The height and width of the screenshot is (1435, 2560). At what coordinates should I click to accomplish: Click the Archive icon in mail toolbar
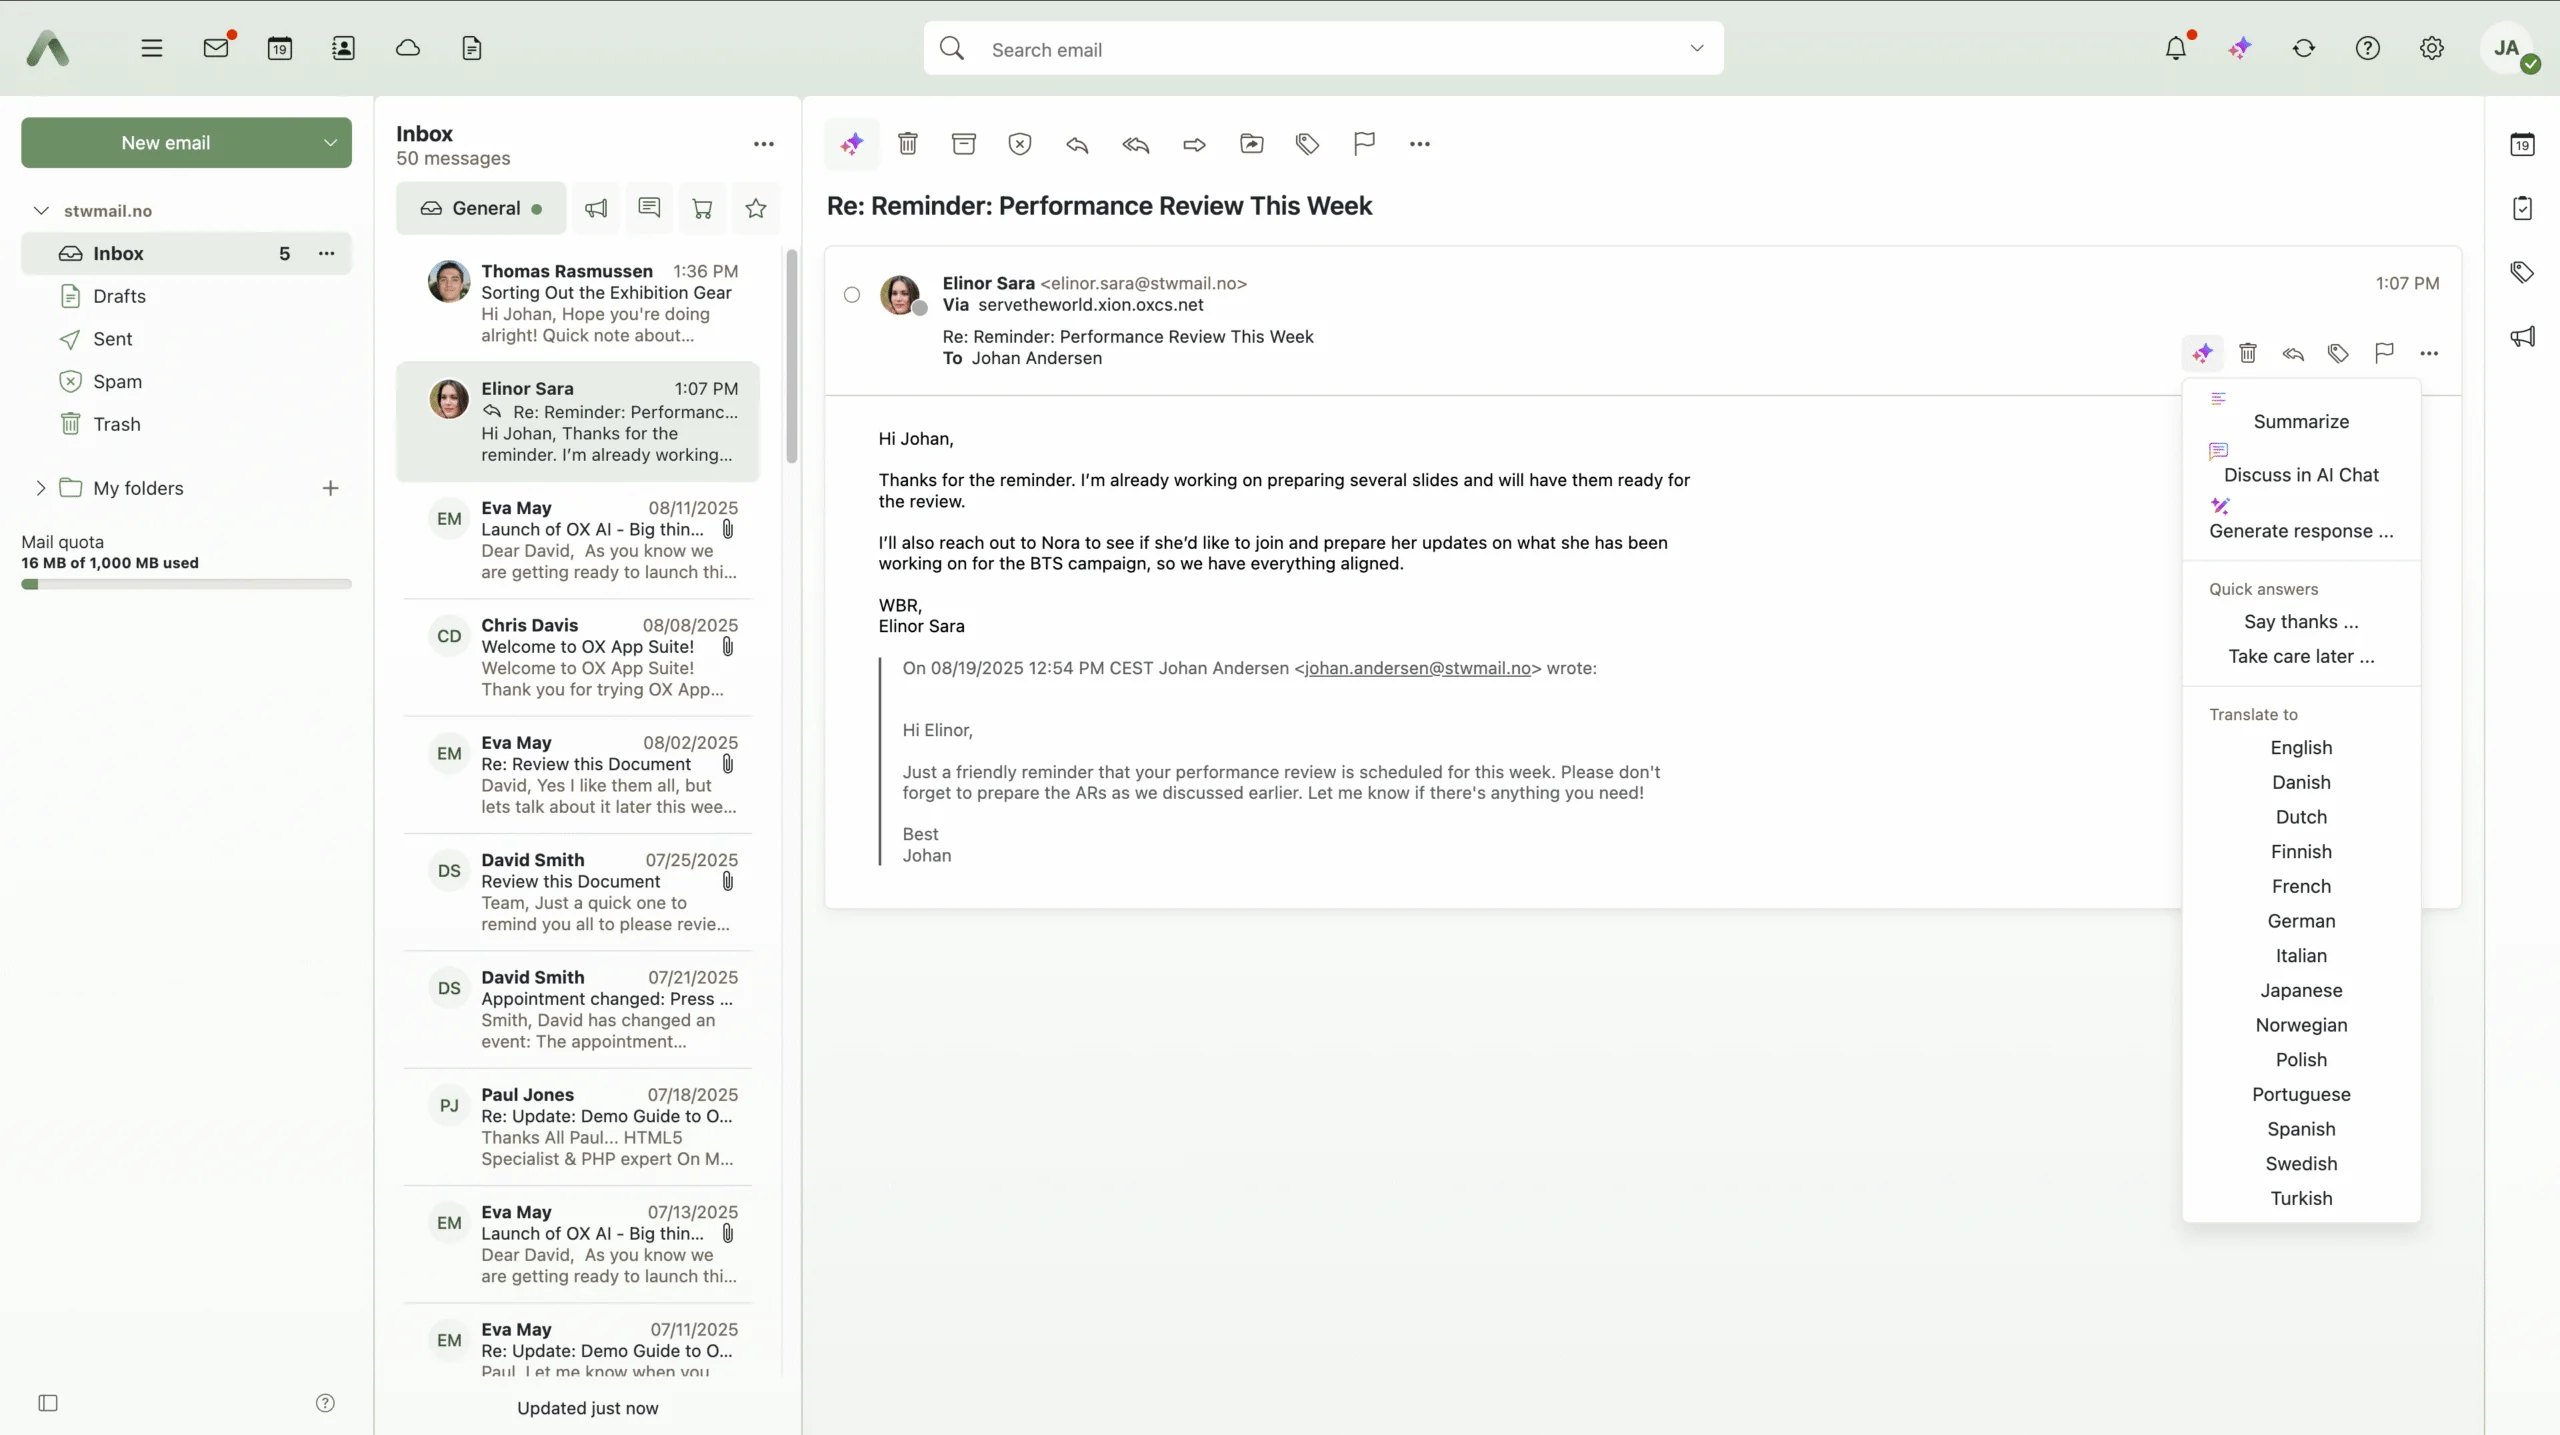point(963,144)
